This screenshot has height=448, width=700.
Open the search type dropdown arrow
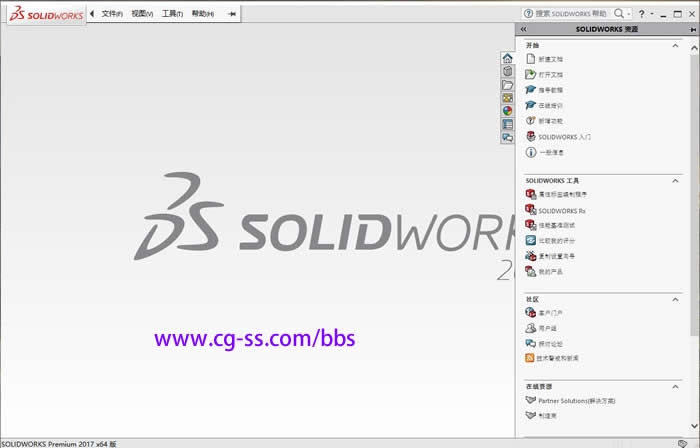630,14
